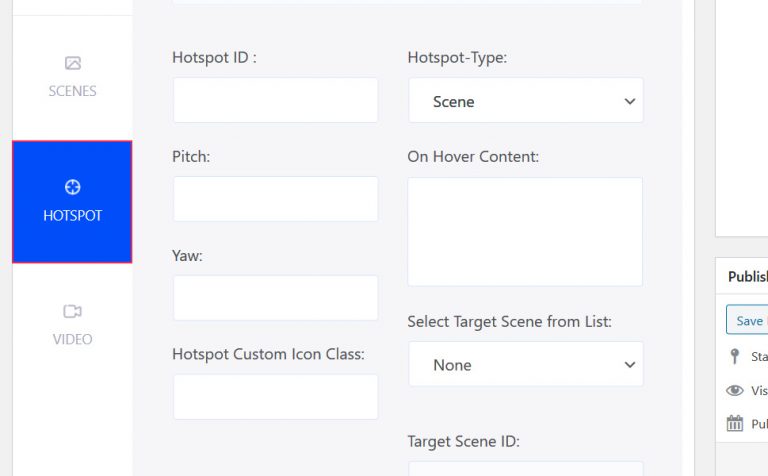Switch to the SCENES tab label
The width and height of the screenshot is (768, 476).
tap(72, 91)
